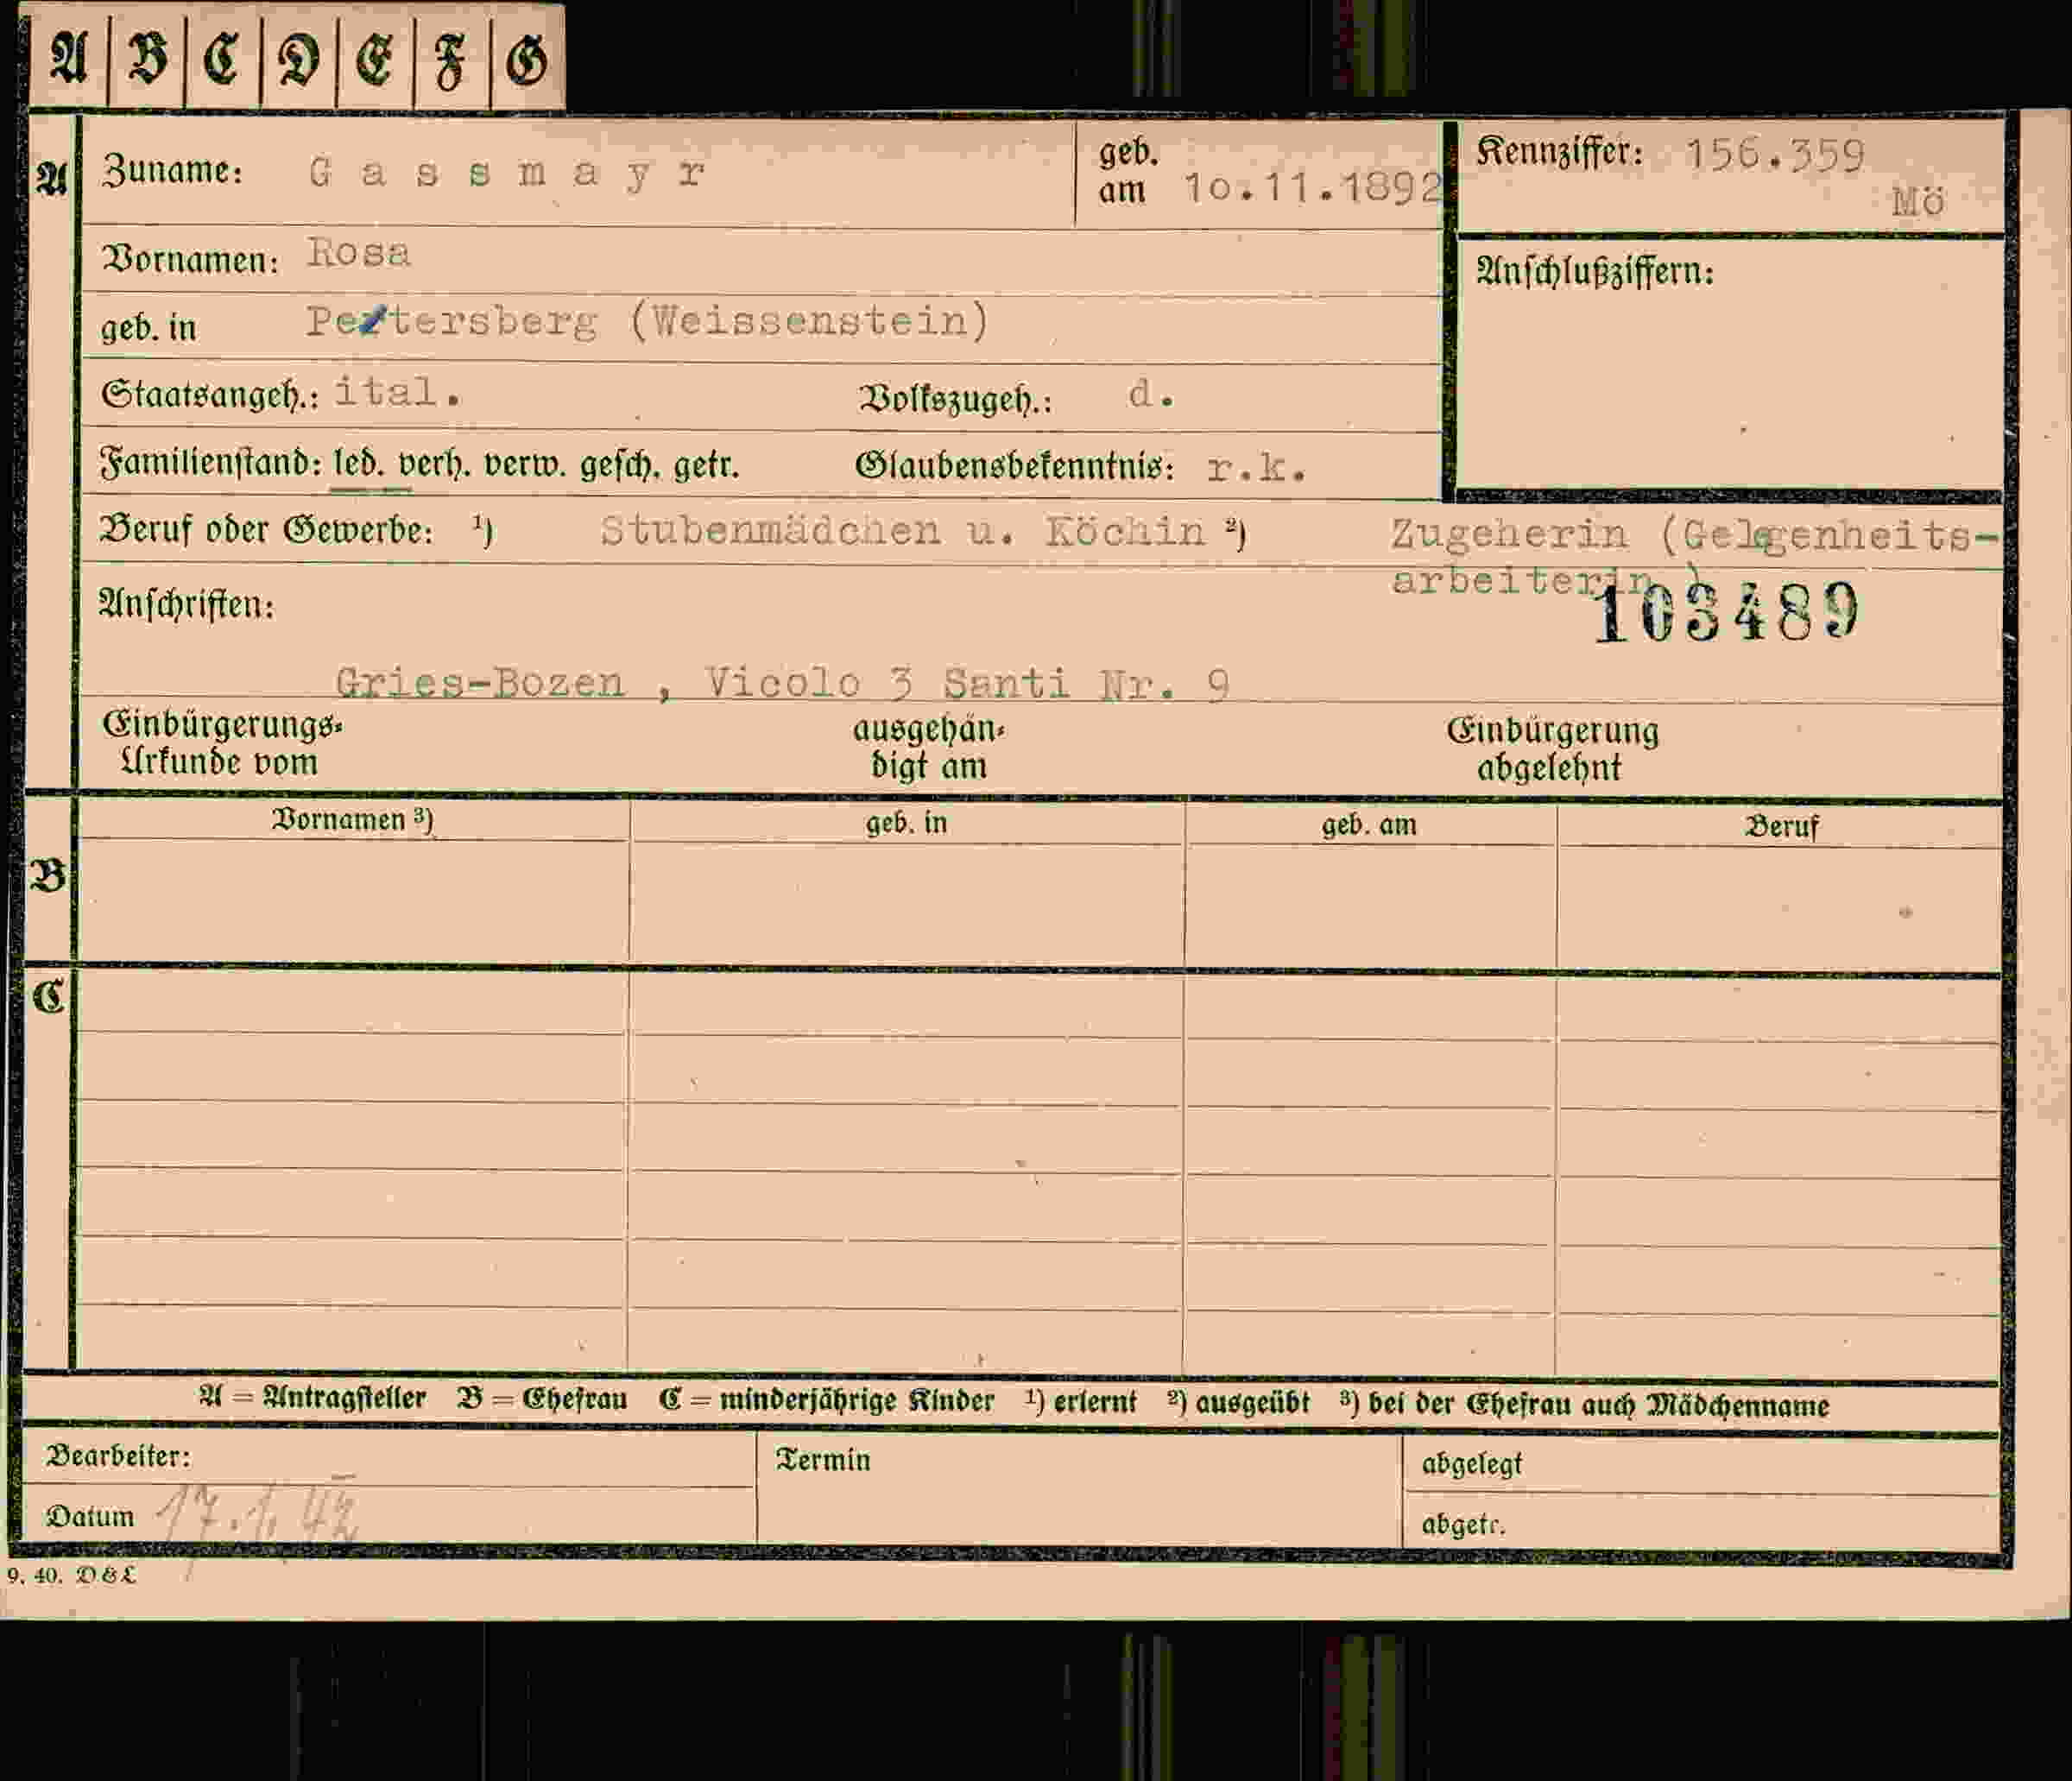This screenshot has width=2072, height=1781.
Task: Click the 'Glaubensbekenntnis:' label
Action: pos(1014,466)
